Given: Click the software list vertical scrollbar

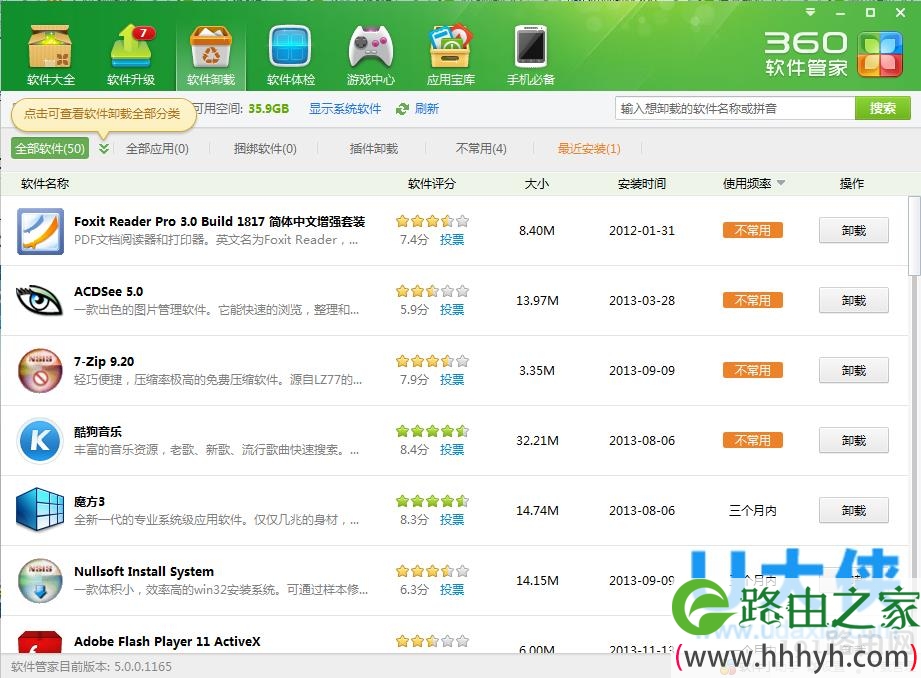Looking at the screenshot, I should (x=914, y=236).
